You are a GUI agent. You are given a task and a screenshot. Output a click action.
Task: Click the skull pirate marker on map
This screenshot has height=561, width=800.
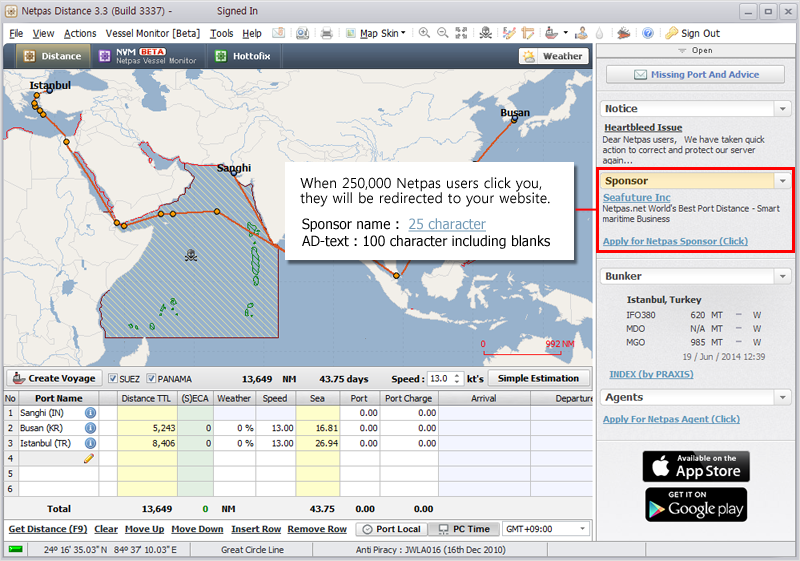pyautogui.click(x=191, y=255)
